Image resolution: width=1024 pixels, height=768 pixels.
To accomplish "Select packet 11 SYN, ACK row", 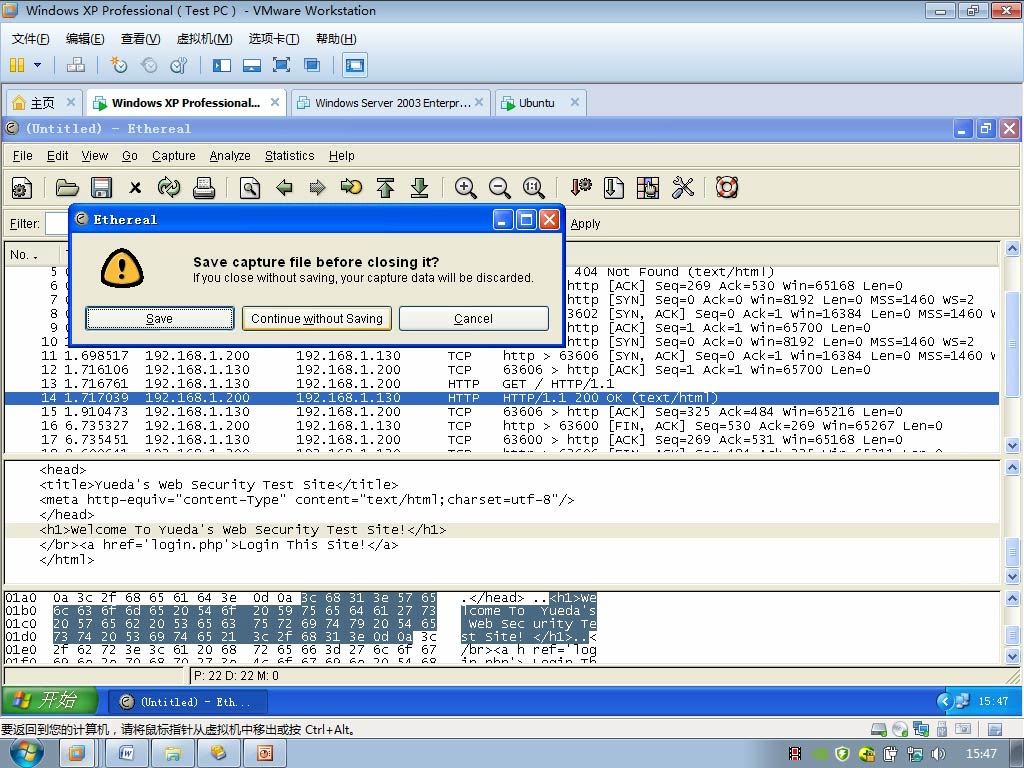I will 502,356.
